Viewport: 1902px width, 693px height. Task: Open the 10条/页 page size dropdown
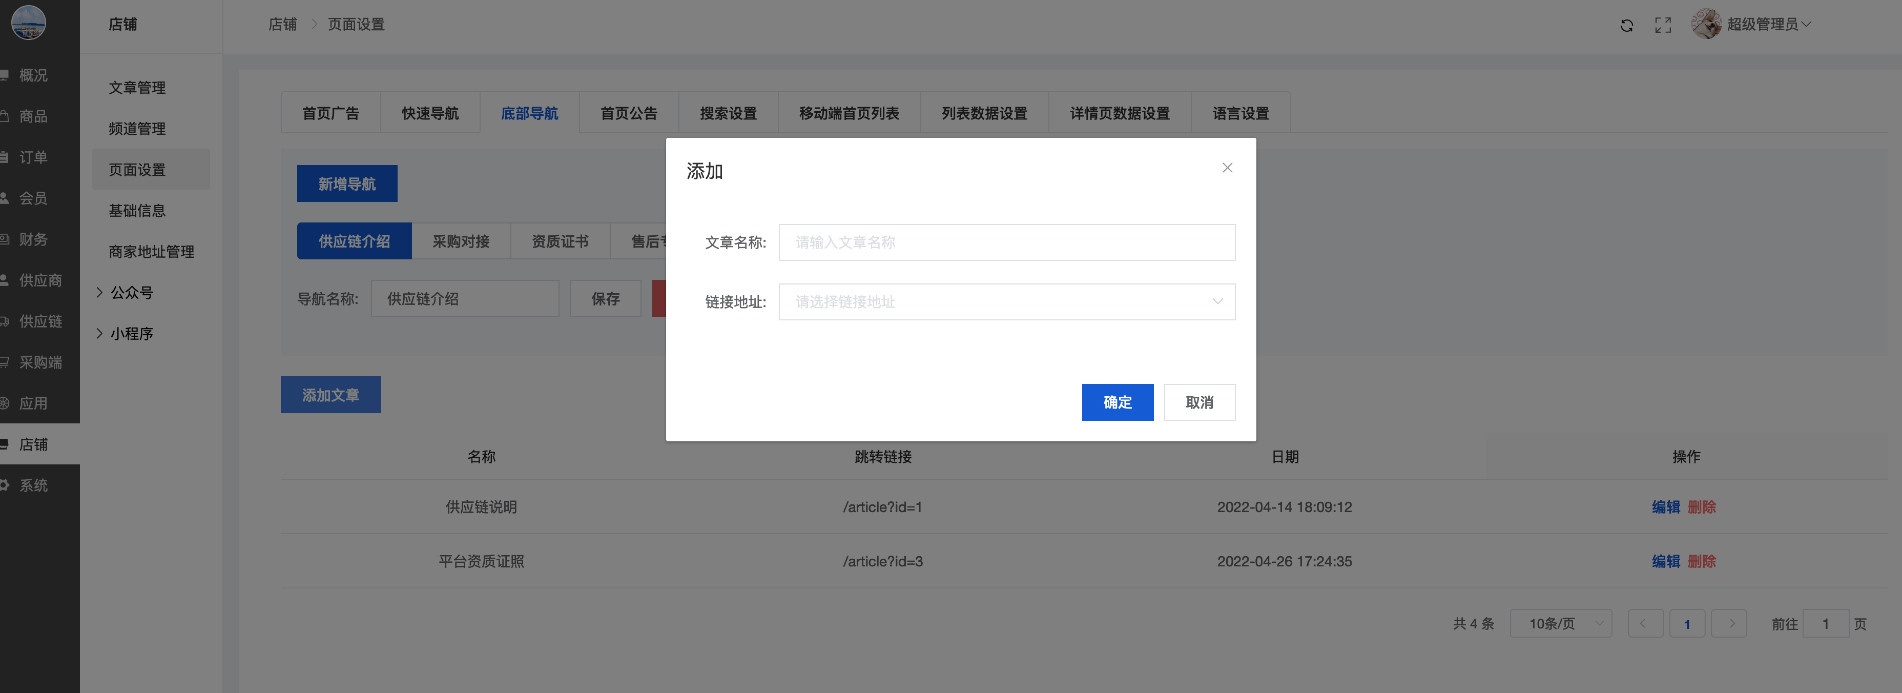(x=1560, y=624)
